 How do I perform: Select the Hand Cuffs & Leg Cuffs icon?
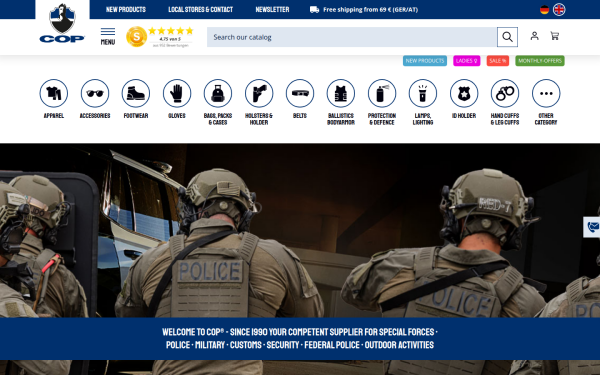click(x=505, y=93)
